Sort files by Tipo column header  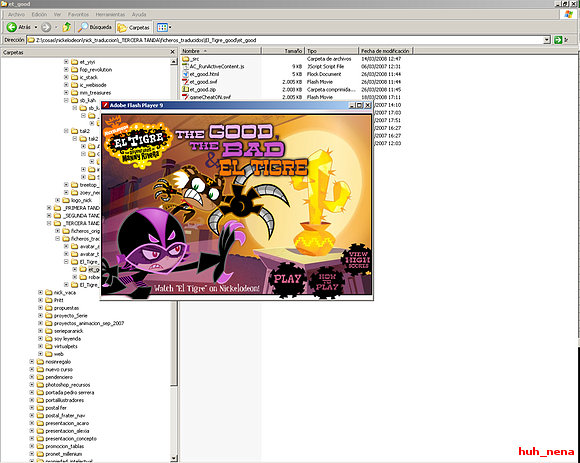(331, 51)
